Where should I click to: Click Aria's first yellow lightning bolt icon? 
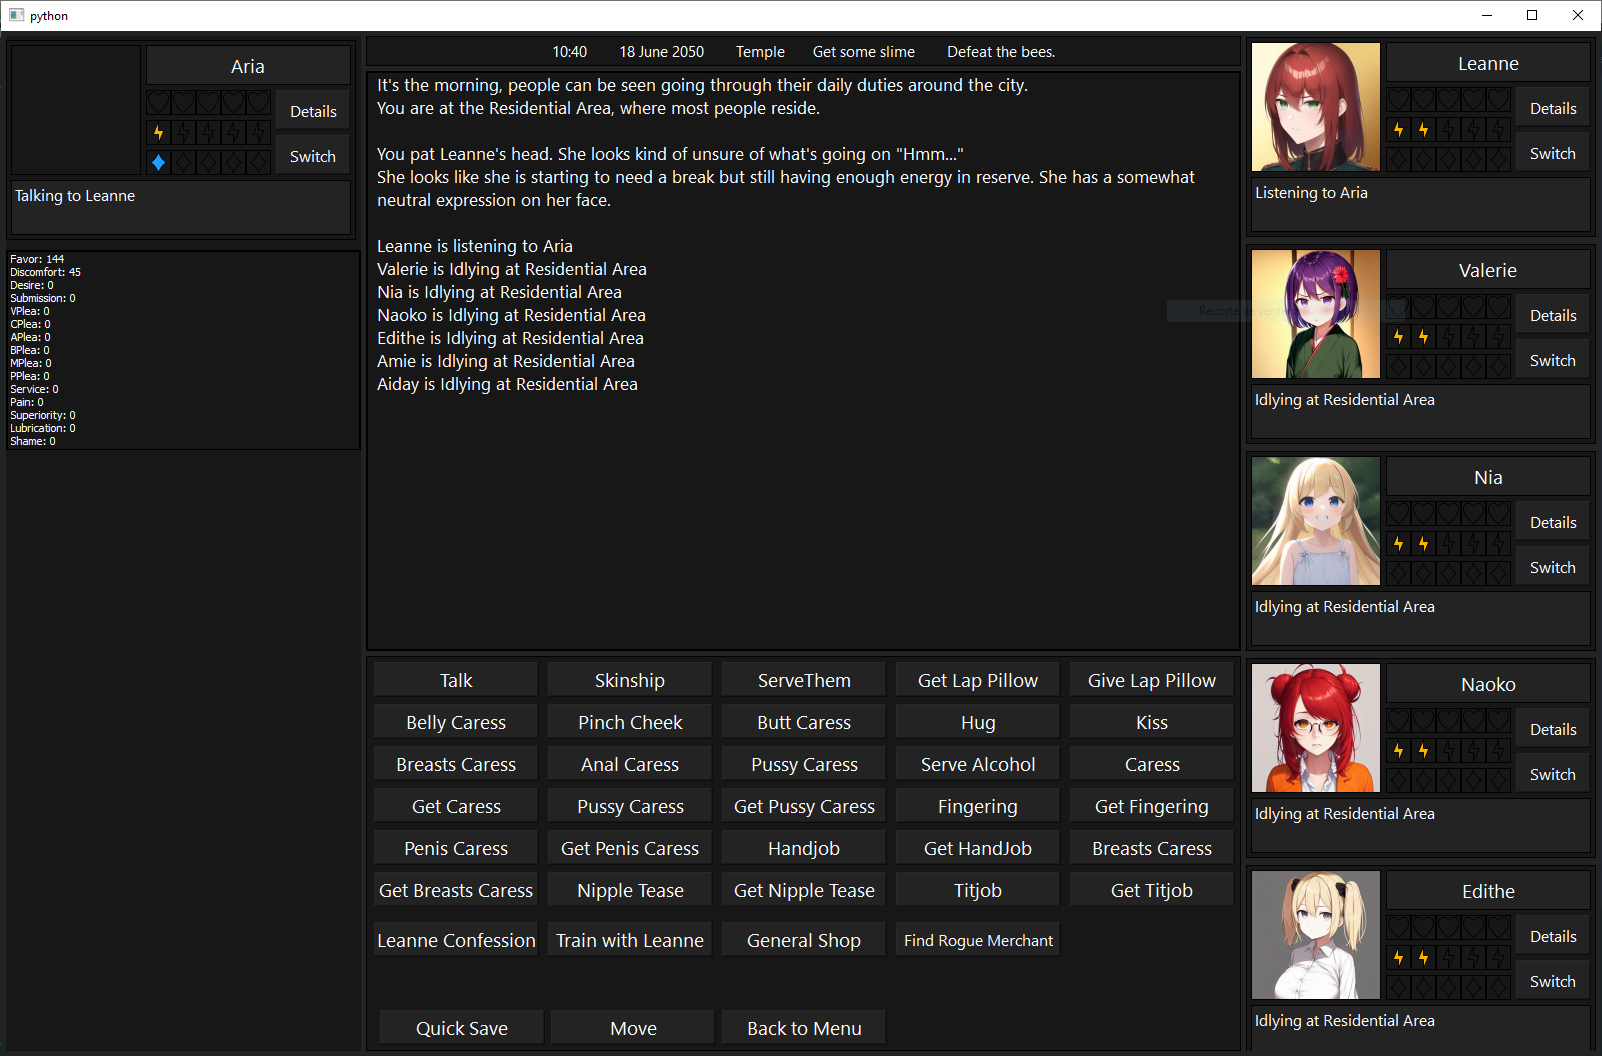click(158, 132)
